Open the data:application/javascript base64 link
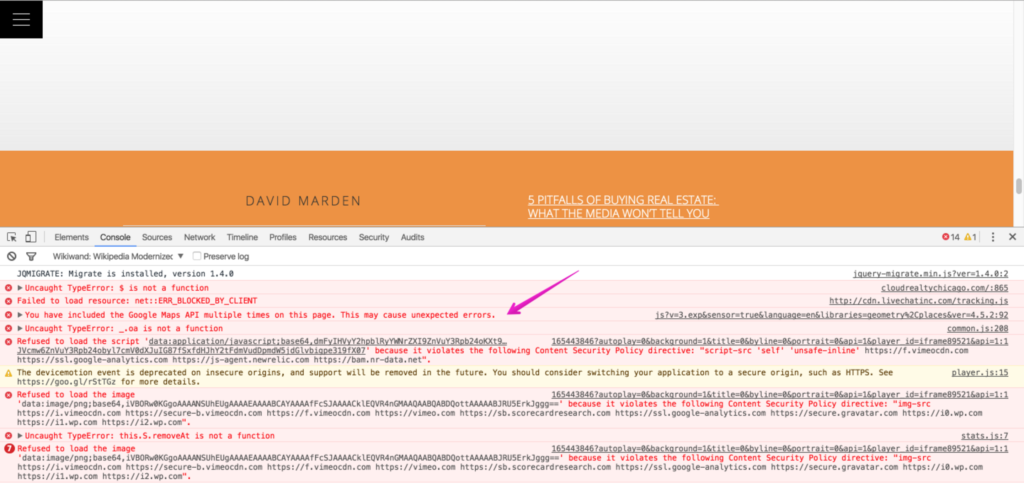The image size is (1024, 484). click(328, 342)
